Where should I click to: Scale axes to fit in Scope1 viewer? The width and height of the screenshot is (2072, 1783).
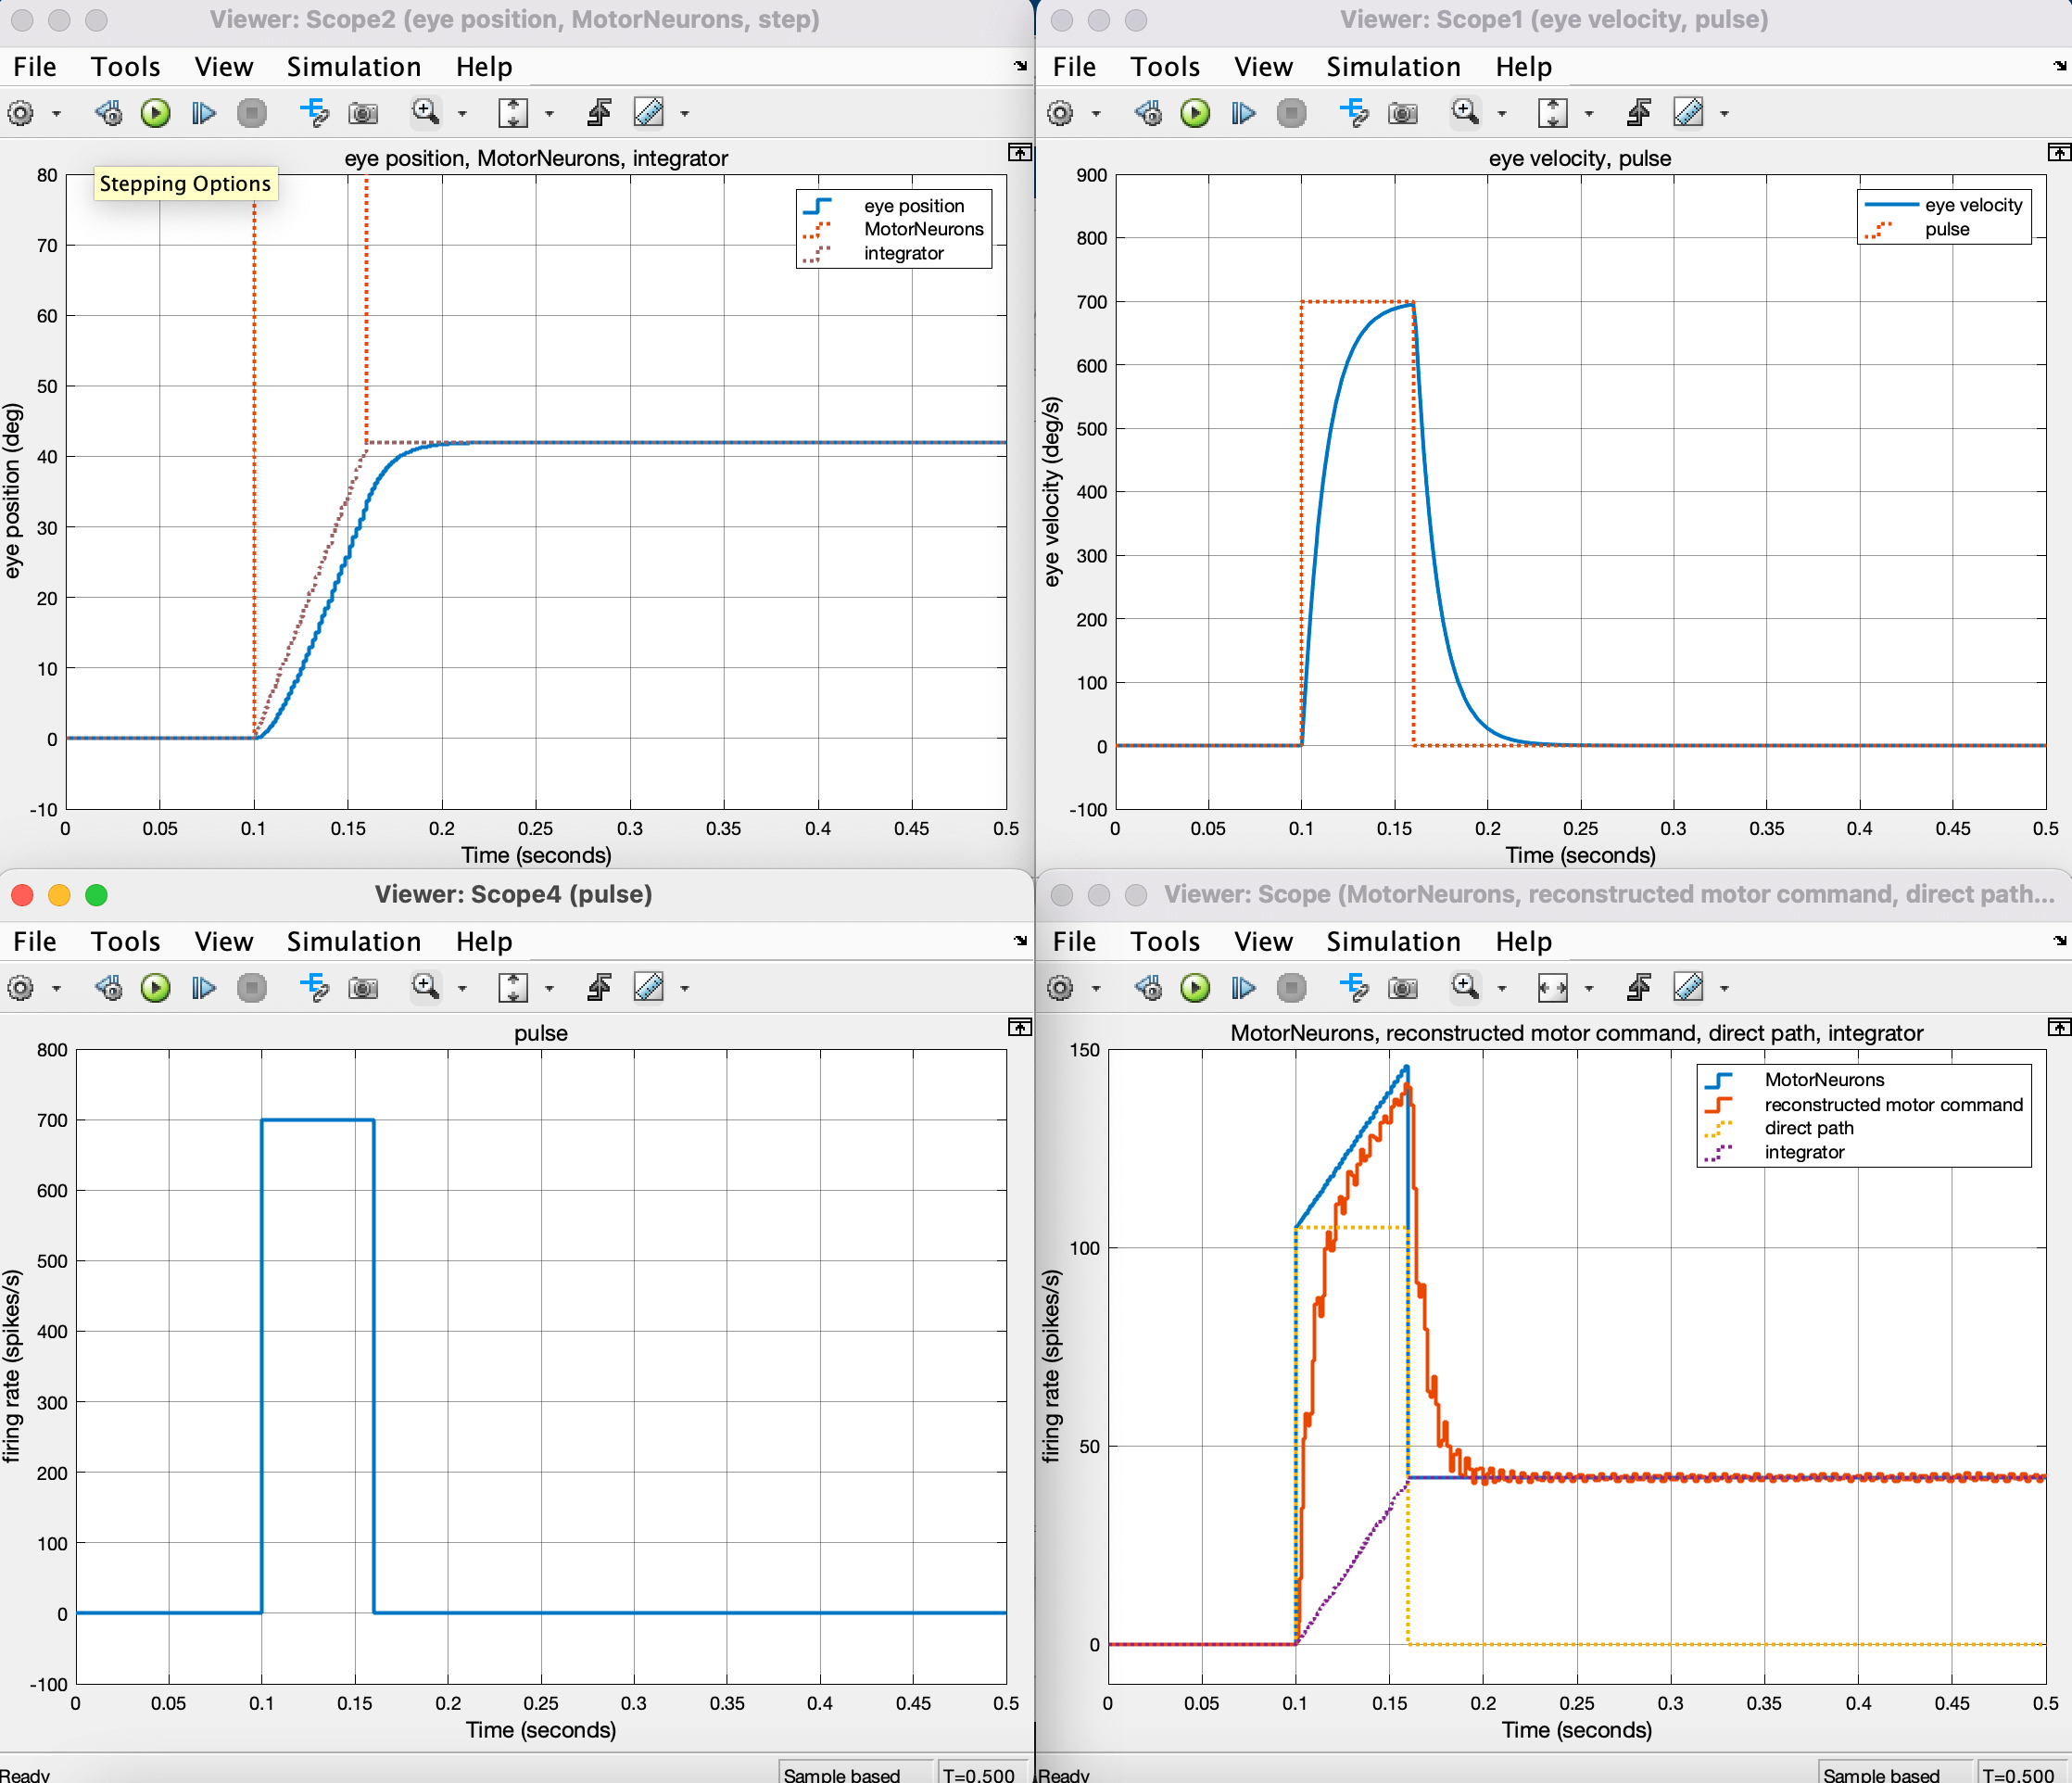(x=1553, y=113)
